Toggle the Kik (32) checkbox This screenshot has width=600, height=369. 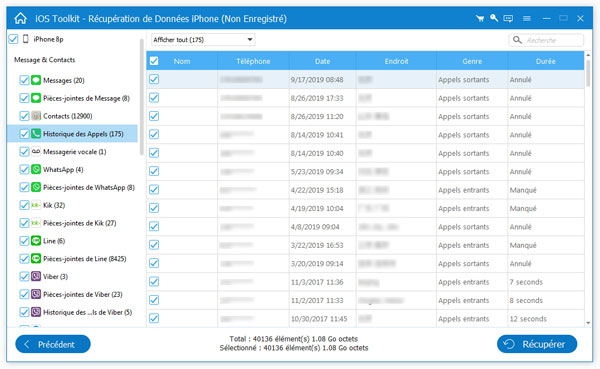coord(24,205)
